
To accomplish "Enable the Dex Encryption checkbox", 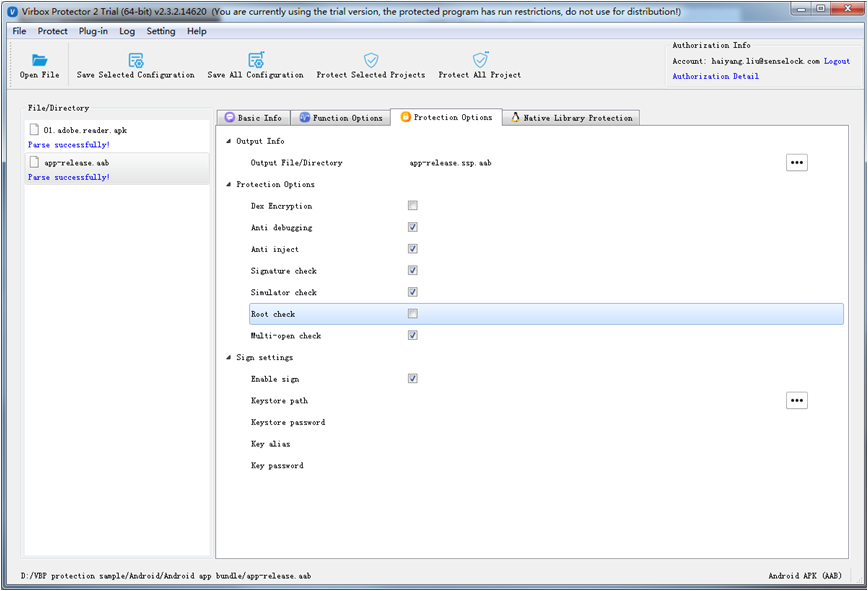I will click(x=412, y=205).
